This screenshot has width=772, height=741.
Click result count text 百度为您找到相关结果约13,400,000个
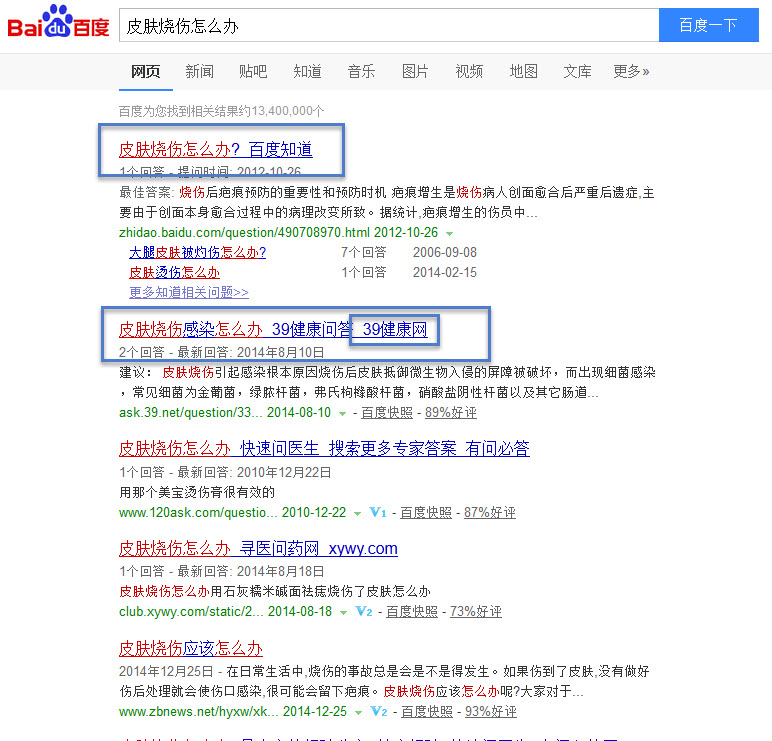point(222,111)
